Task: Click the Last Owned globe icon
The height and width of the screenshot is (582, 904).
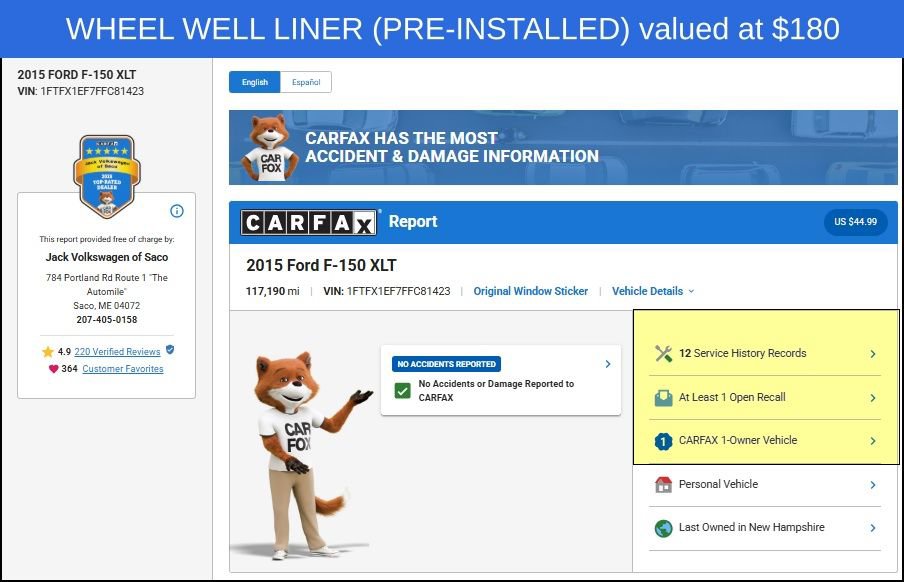Action: (x=664, y=528)
